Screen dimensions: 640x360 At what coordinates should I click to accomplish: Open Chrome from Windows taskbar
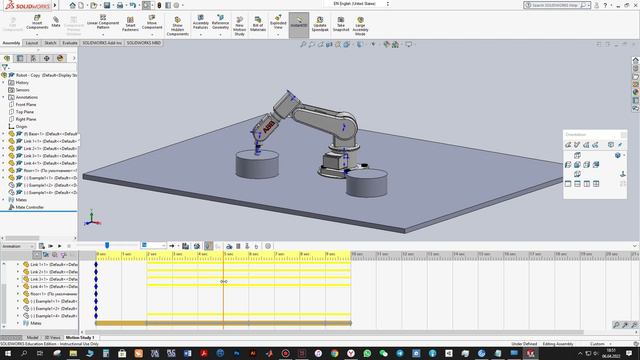(335, 353)
